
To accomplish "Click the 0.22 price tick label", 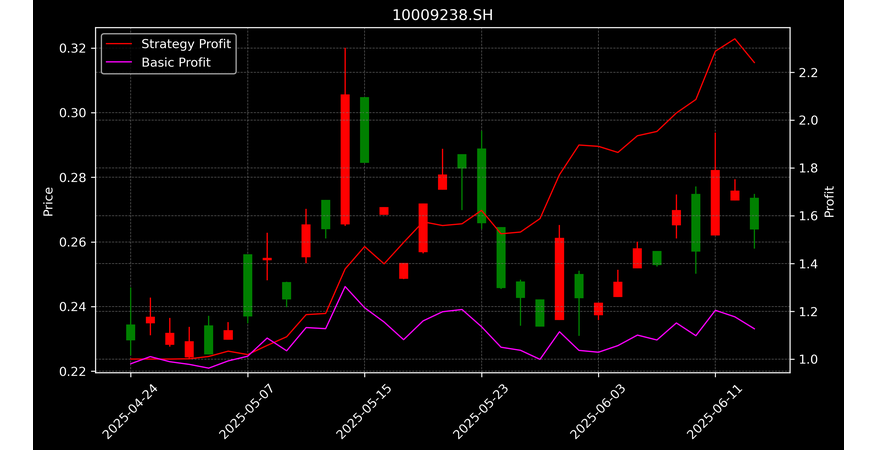I will click(x=73, y=372).
